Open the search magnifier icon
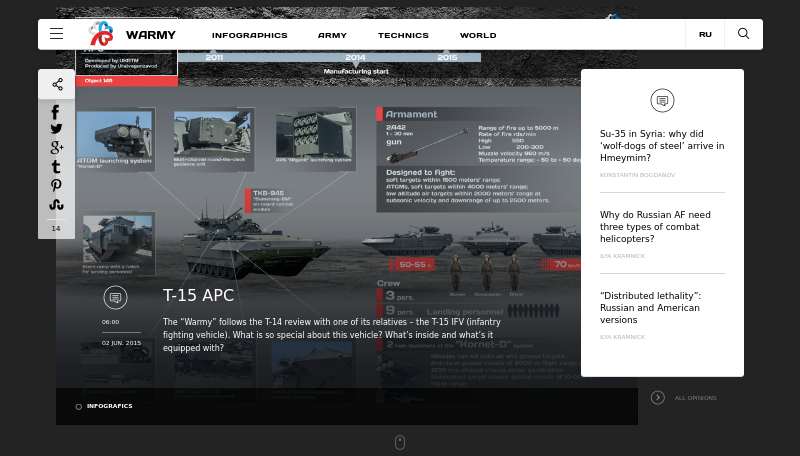The height and width of the screenshot is (456, 800). (x=743, y=34)
